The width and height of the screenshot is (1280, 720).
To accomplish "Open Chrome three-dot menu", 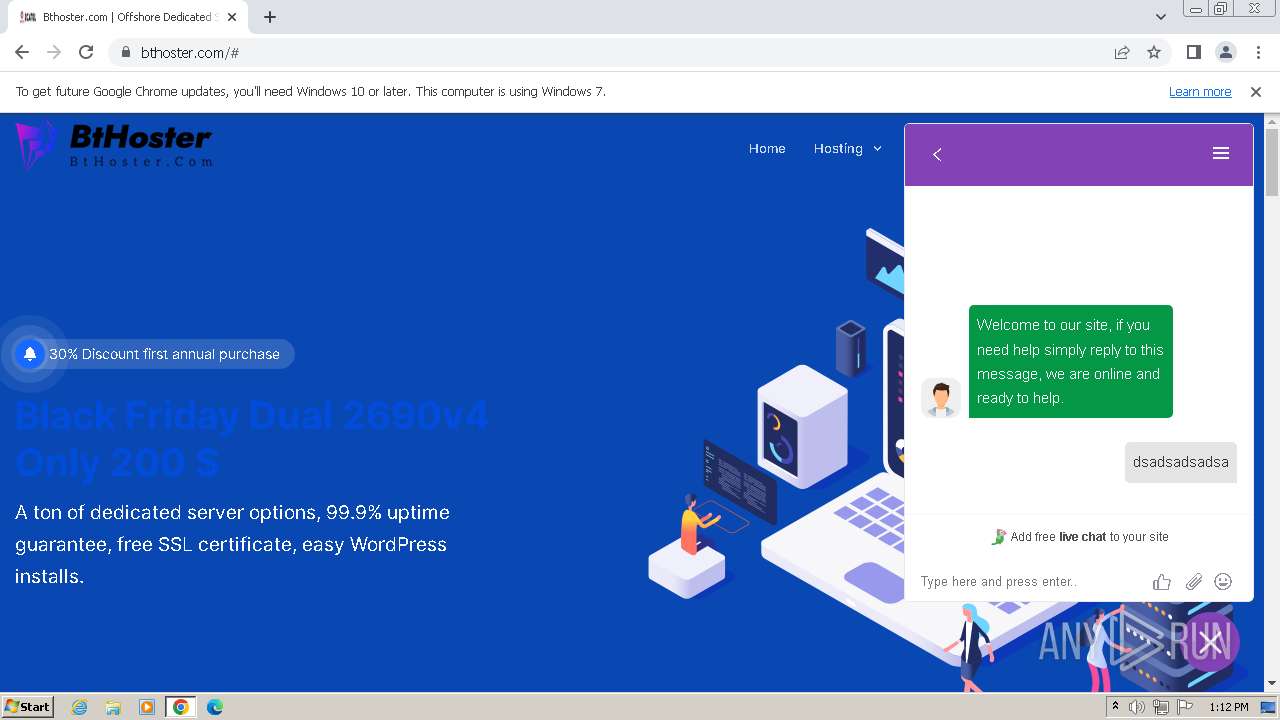I will pyautogui.click(x=1258, y=52).
